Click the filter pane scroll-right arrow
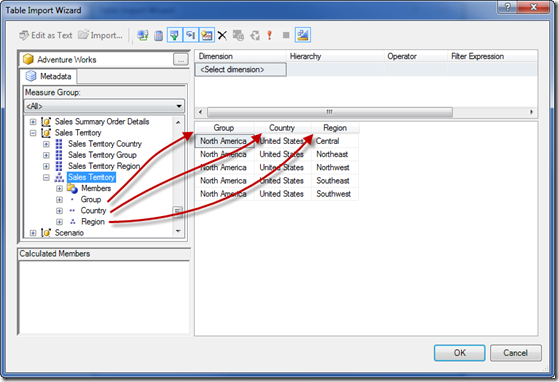 pos(531,112)
